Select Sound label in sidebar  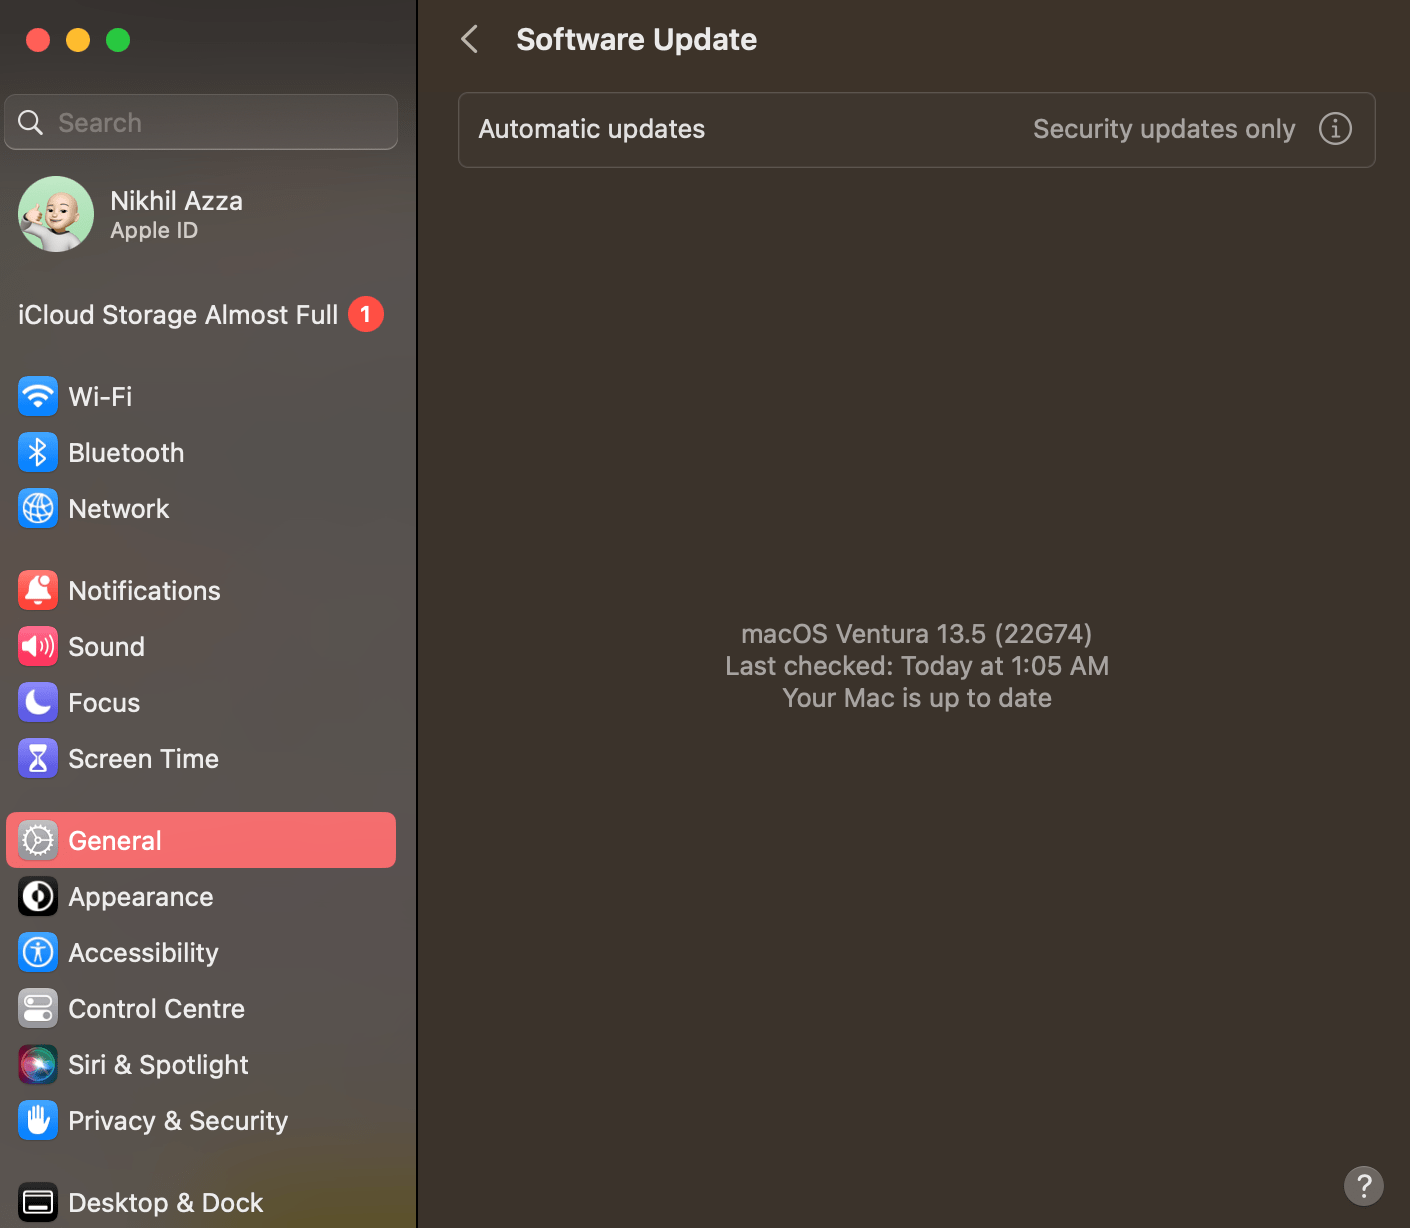(x=107, y=647)
